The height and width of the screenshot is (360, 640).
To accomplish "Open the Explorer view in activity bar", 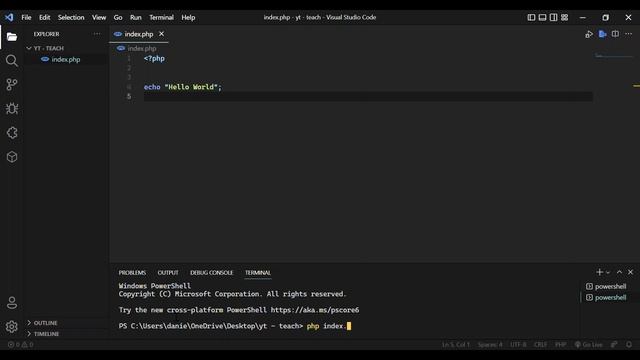I will click(x=12, y=37).
